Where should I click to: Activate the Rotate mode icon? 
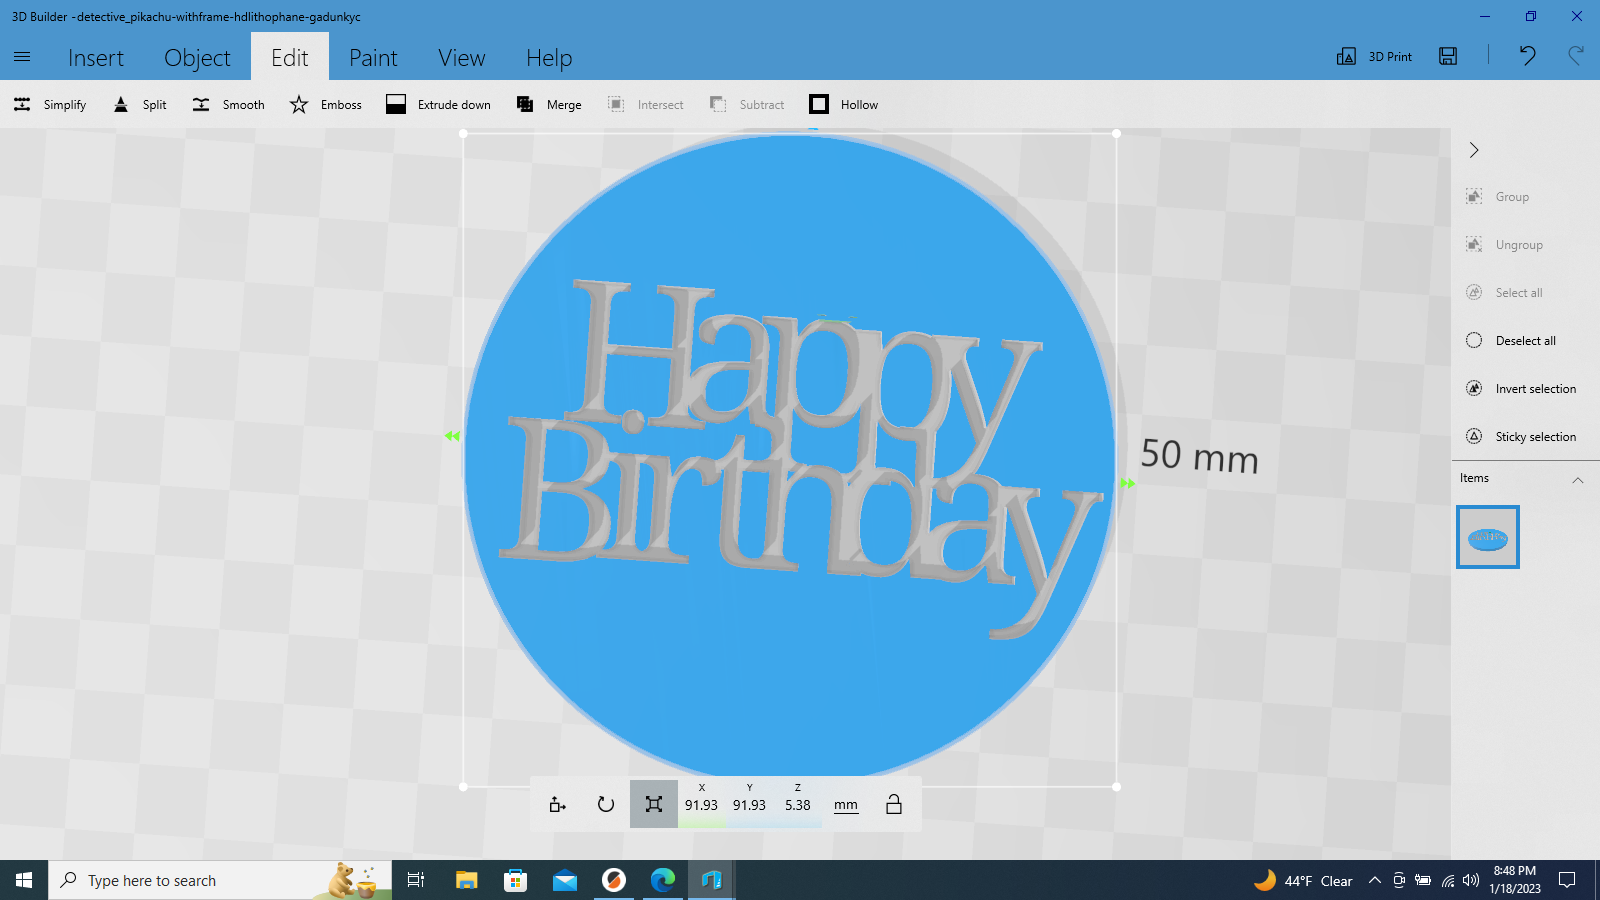pyautogui.click(x=606, y=804)
